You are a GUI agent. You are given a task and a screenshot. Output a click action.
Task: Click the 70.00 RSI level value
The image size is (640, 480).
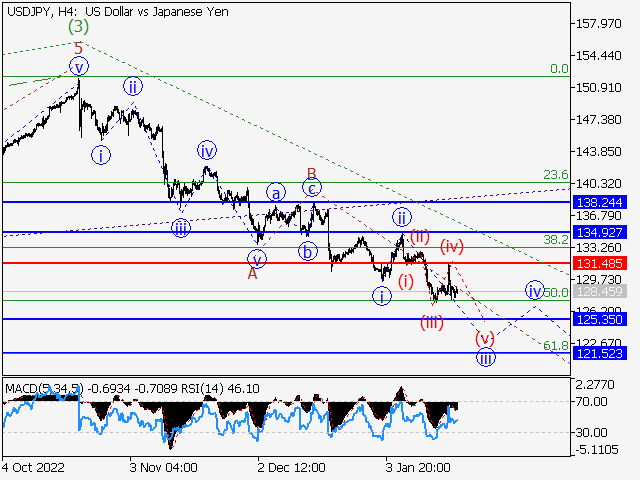(592, 402)
